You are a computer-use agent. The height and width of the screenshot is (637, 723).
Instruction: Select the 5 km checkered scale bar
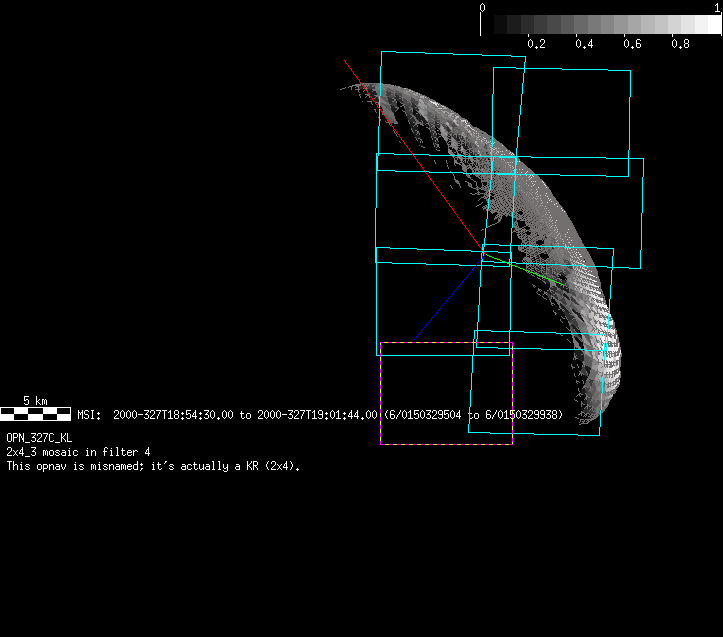[x=35, y=412]
